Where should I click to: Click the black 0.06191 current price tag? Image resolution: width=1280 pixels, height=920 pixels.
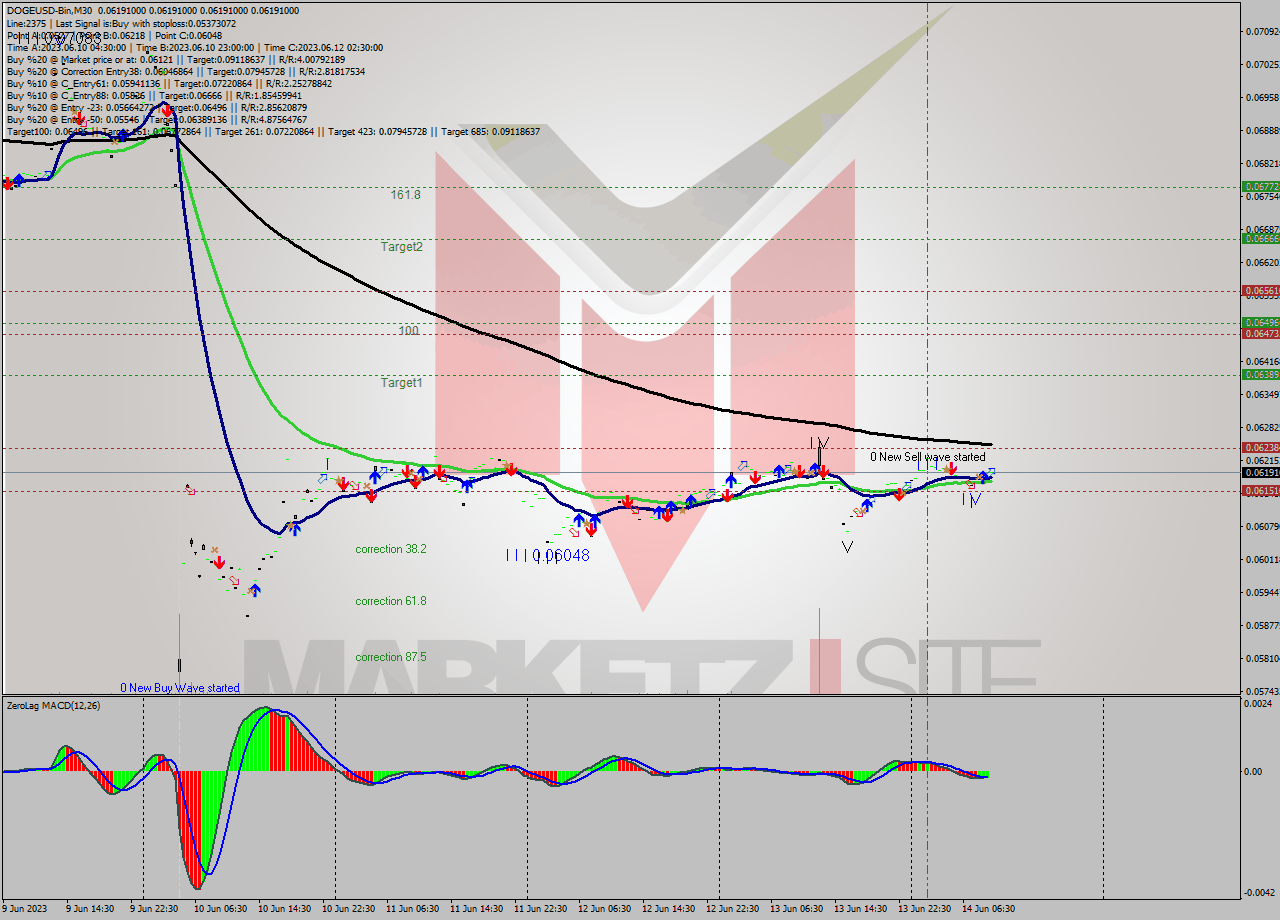tap(1259, 472)
